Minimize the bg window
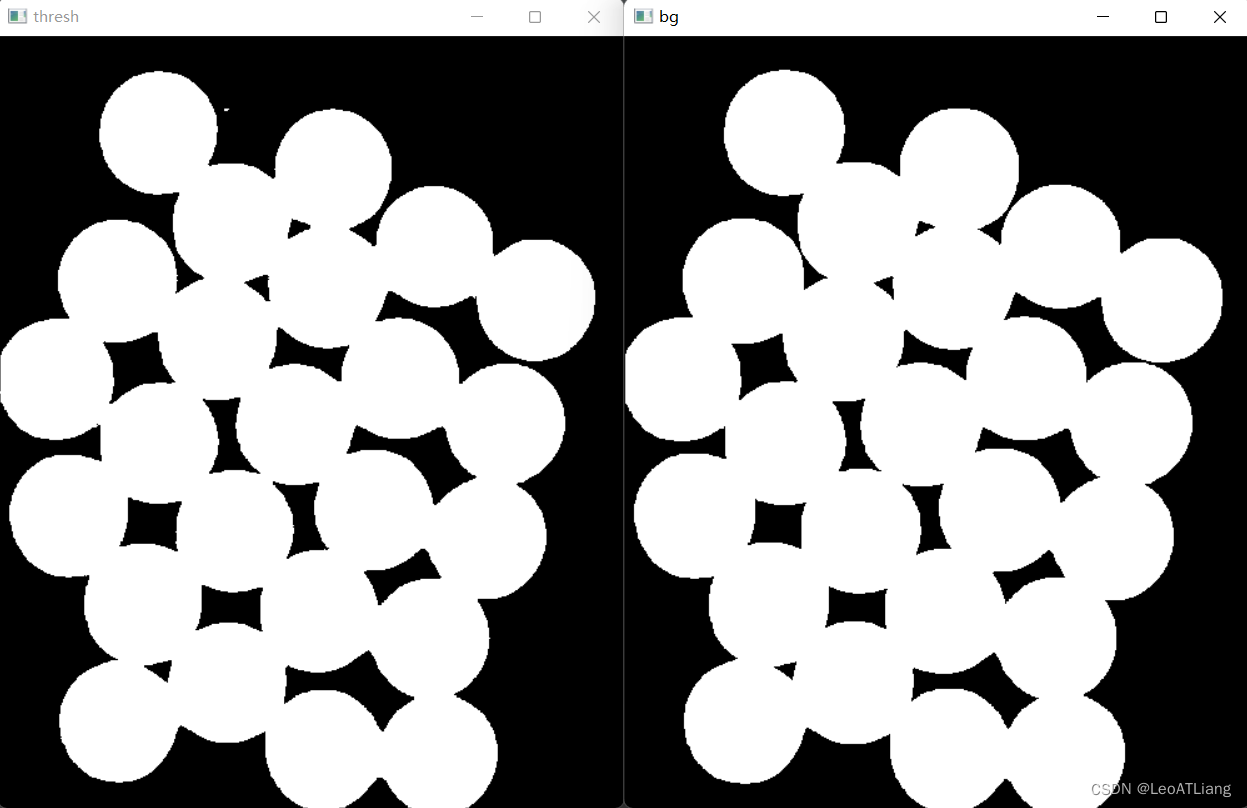The height and width of the screenshot is (808, 1247). tap(1103, 17)
